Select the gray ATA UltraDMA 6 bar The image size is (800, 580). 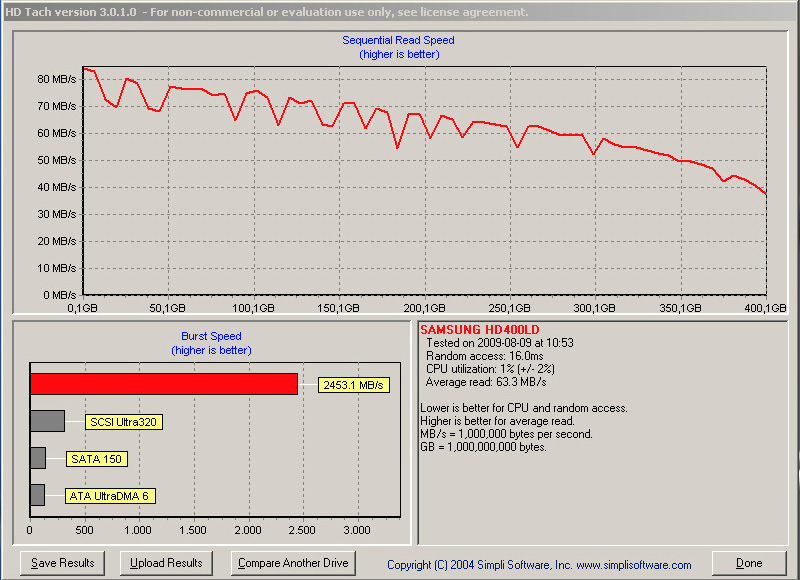pyautogui.click(x=37, y=495)
